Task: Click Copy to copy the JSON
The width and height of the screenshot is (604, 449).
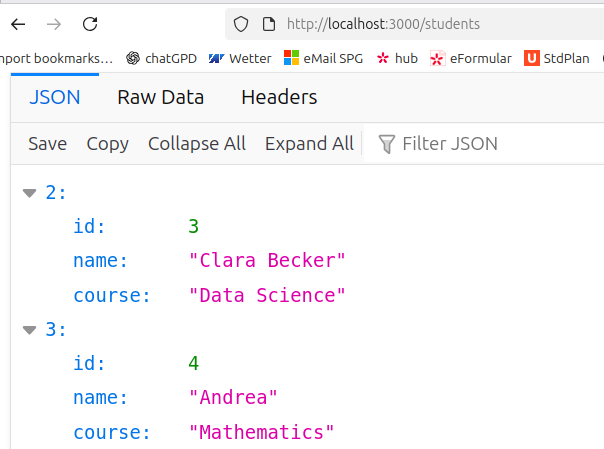Action: tap(107, 143)
